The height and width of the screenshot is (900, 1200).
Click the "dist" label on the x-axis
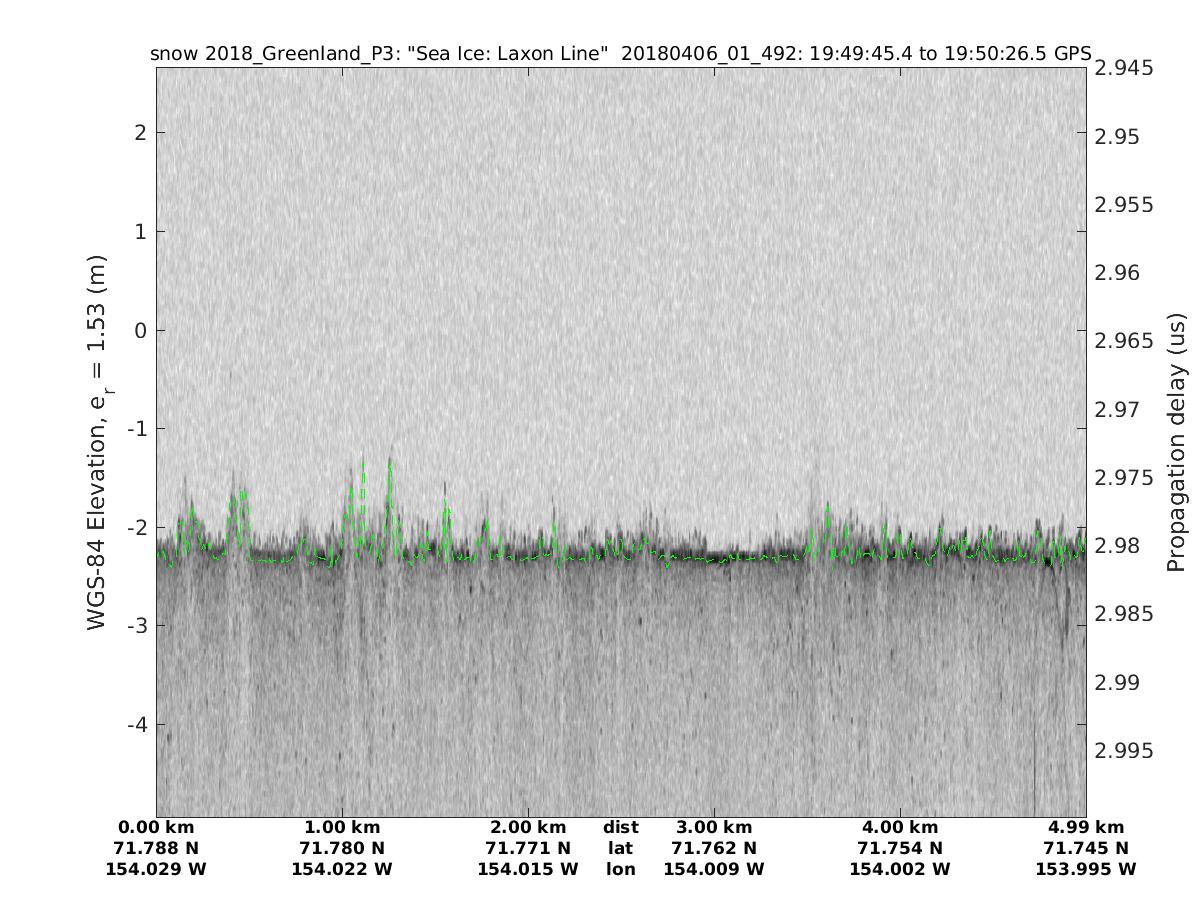pyautogui.click(x=621, y=827)
